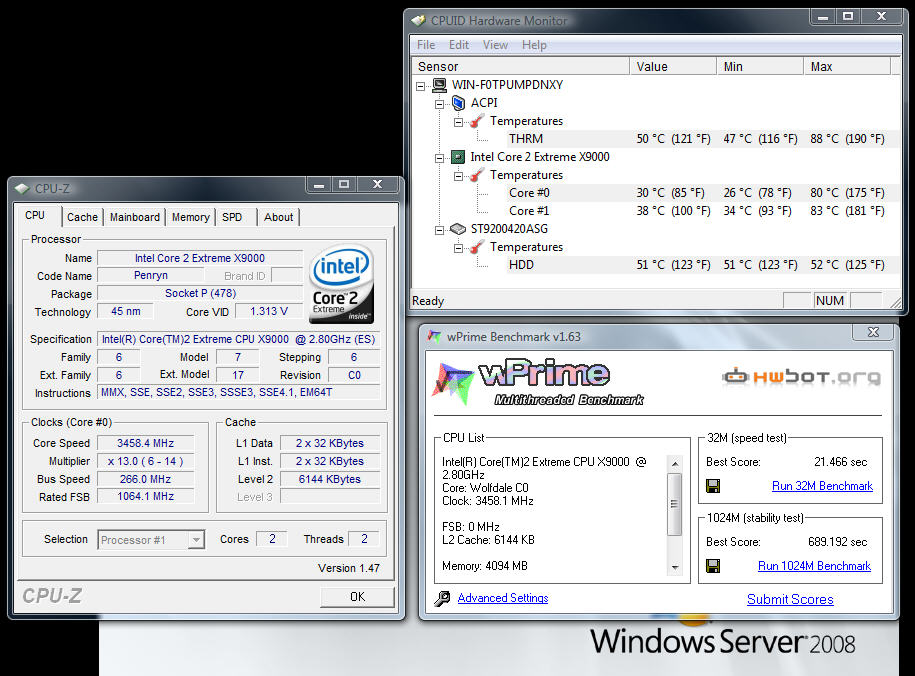Switch to the SPD tab in CPU-Z
The height and width of the screenshot is (676, 915).
pyautogui.click(x=232, y=217)
